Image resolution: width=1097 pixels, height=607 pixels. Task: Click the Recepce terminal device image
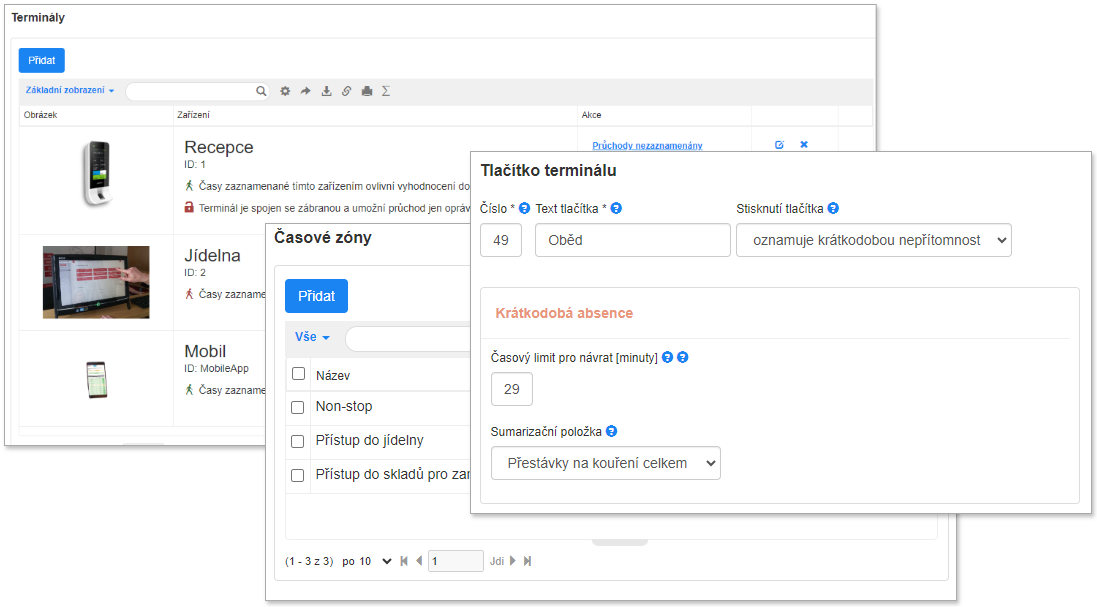(x=97, y=173)
